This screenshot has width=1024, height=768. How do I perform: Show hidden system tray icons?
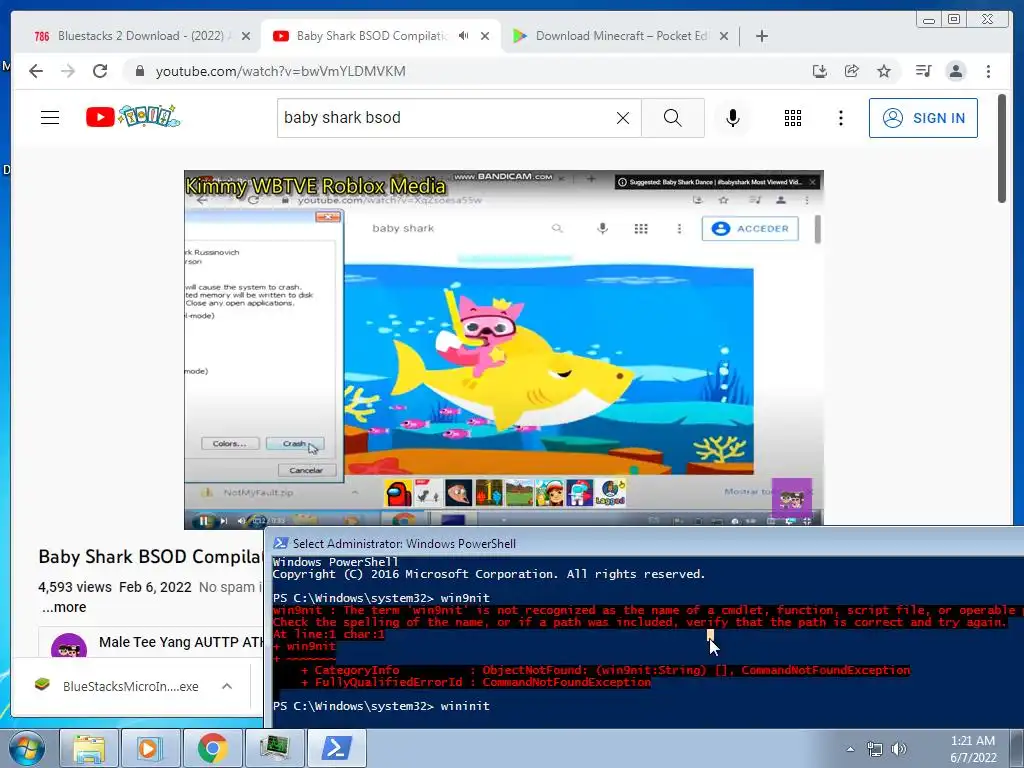click(x=850, y=749)
